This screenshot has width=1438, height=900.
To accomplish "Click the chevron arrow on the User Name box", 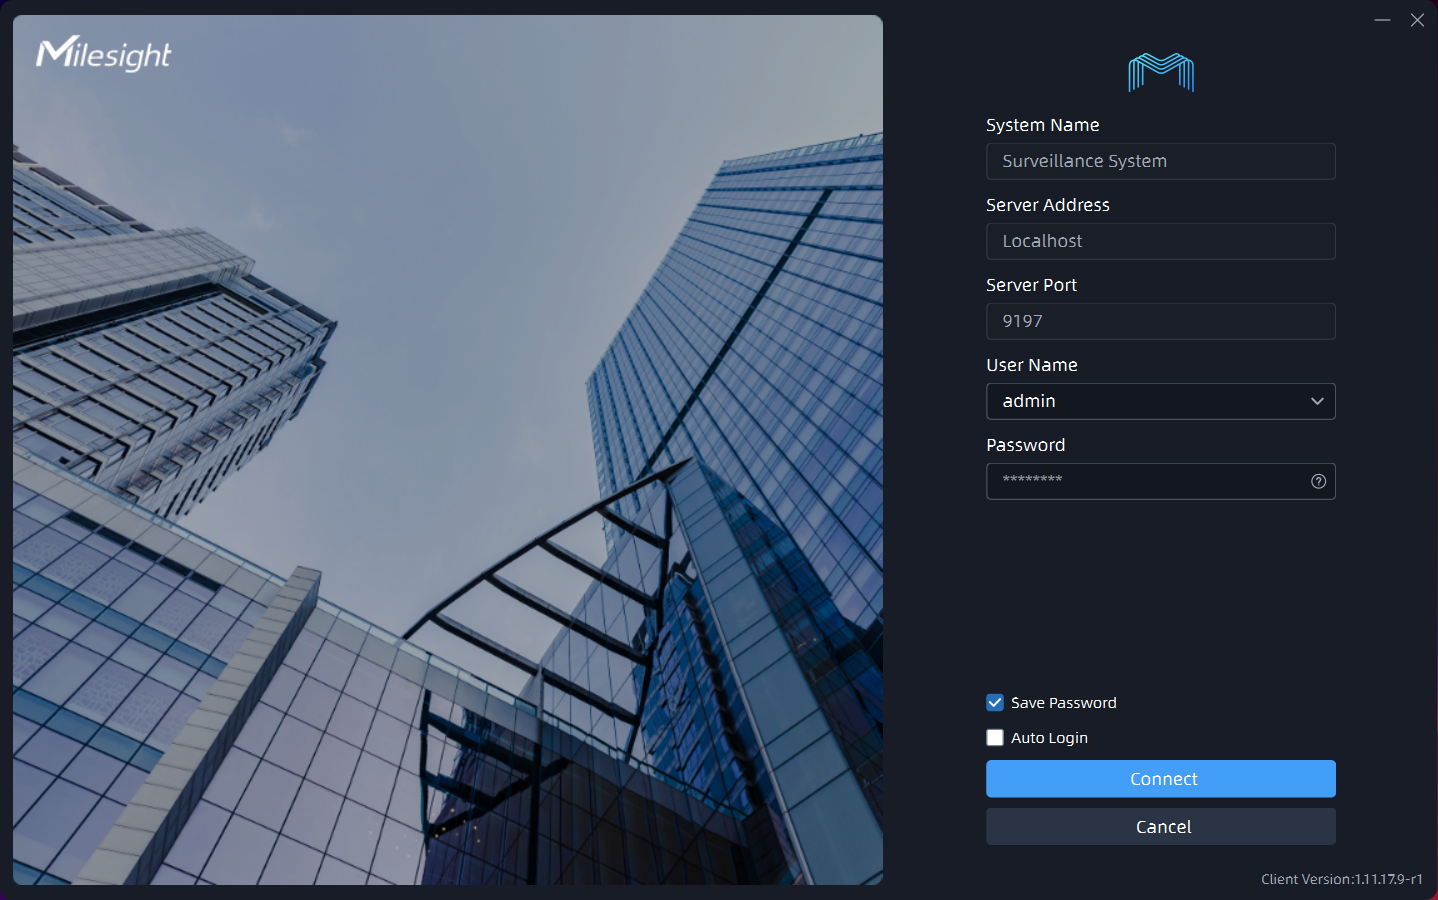I will tap(1317, 401).
